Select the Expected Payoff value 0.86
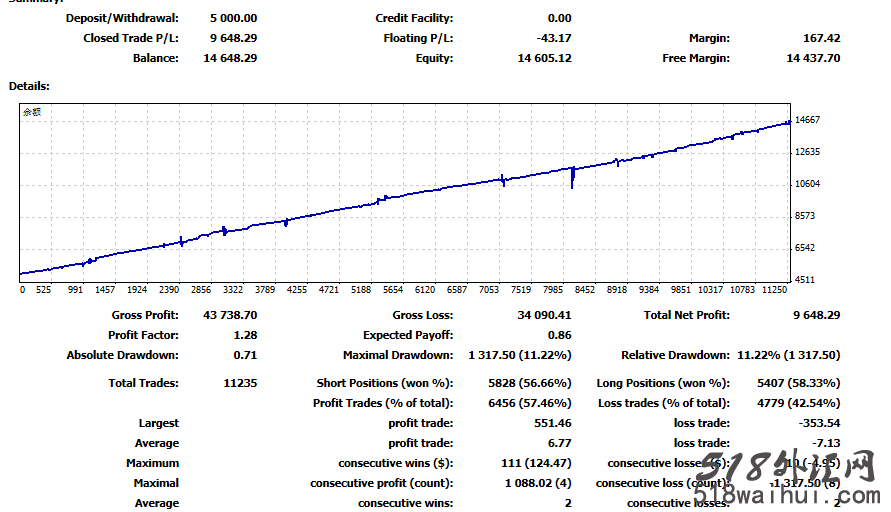891x512 pixels. point(560,335)
